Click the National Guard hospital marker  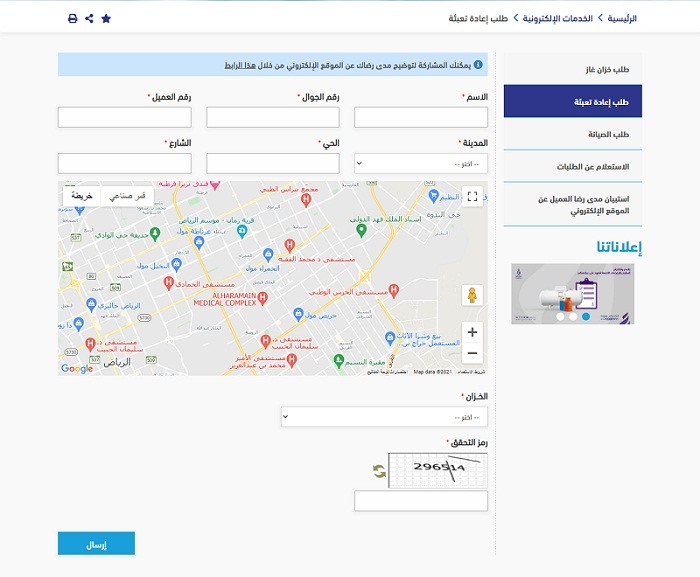[x=393, y=291]
